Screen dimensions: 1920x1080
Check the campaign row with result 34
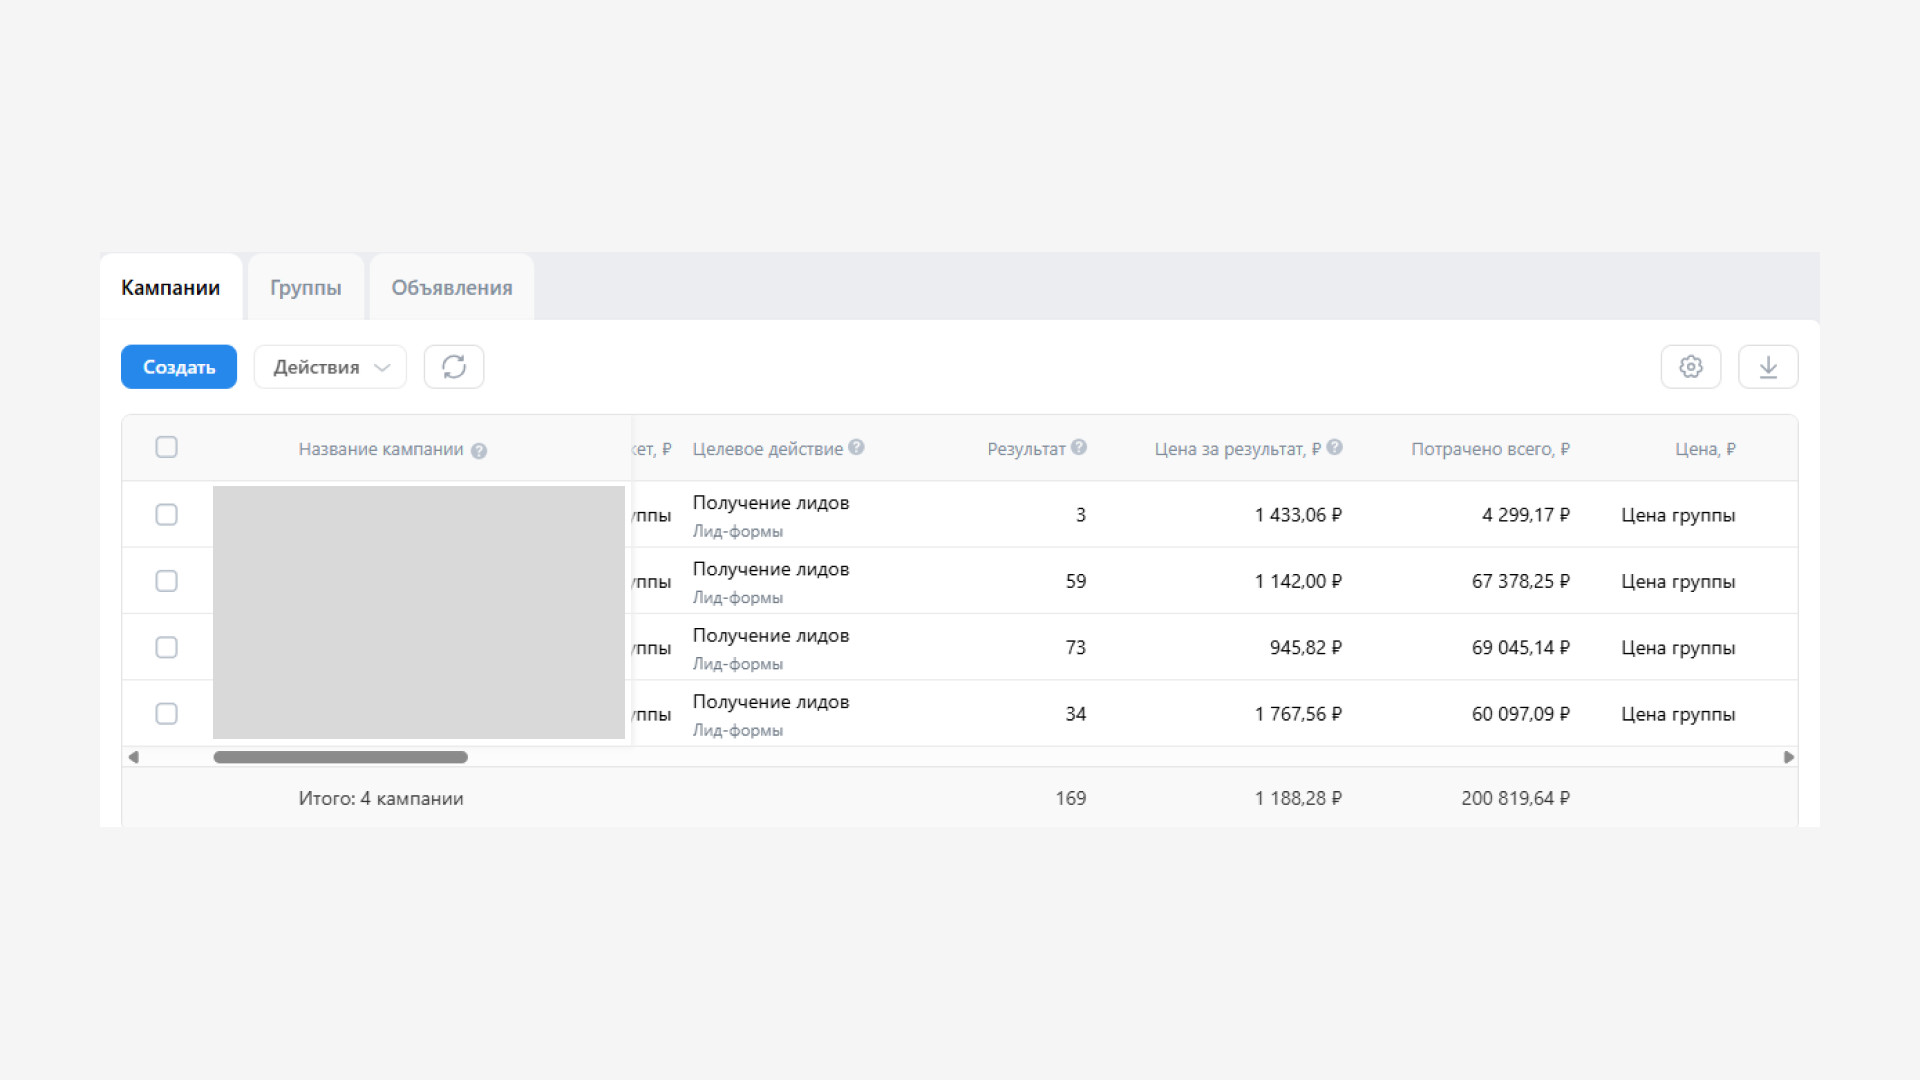pyautogui.click(x=167, y=714)
